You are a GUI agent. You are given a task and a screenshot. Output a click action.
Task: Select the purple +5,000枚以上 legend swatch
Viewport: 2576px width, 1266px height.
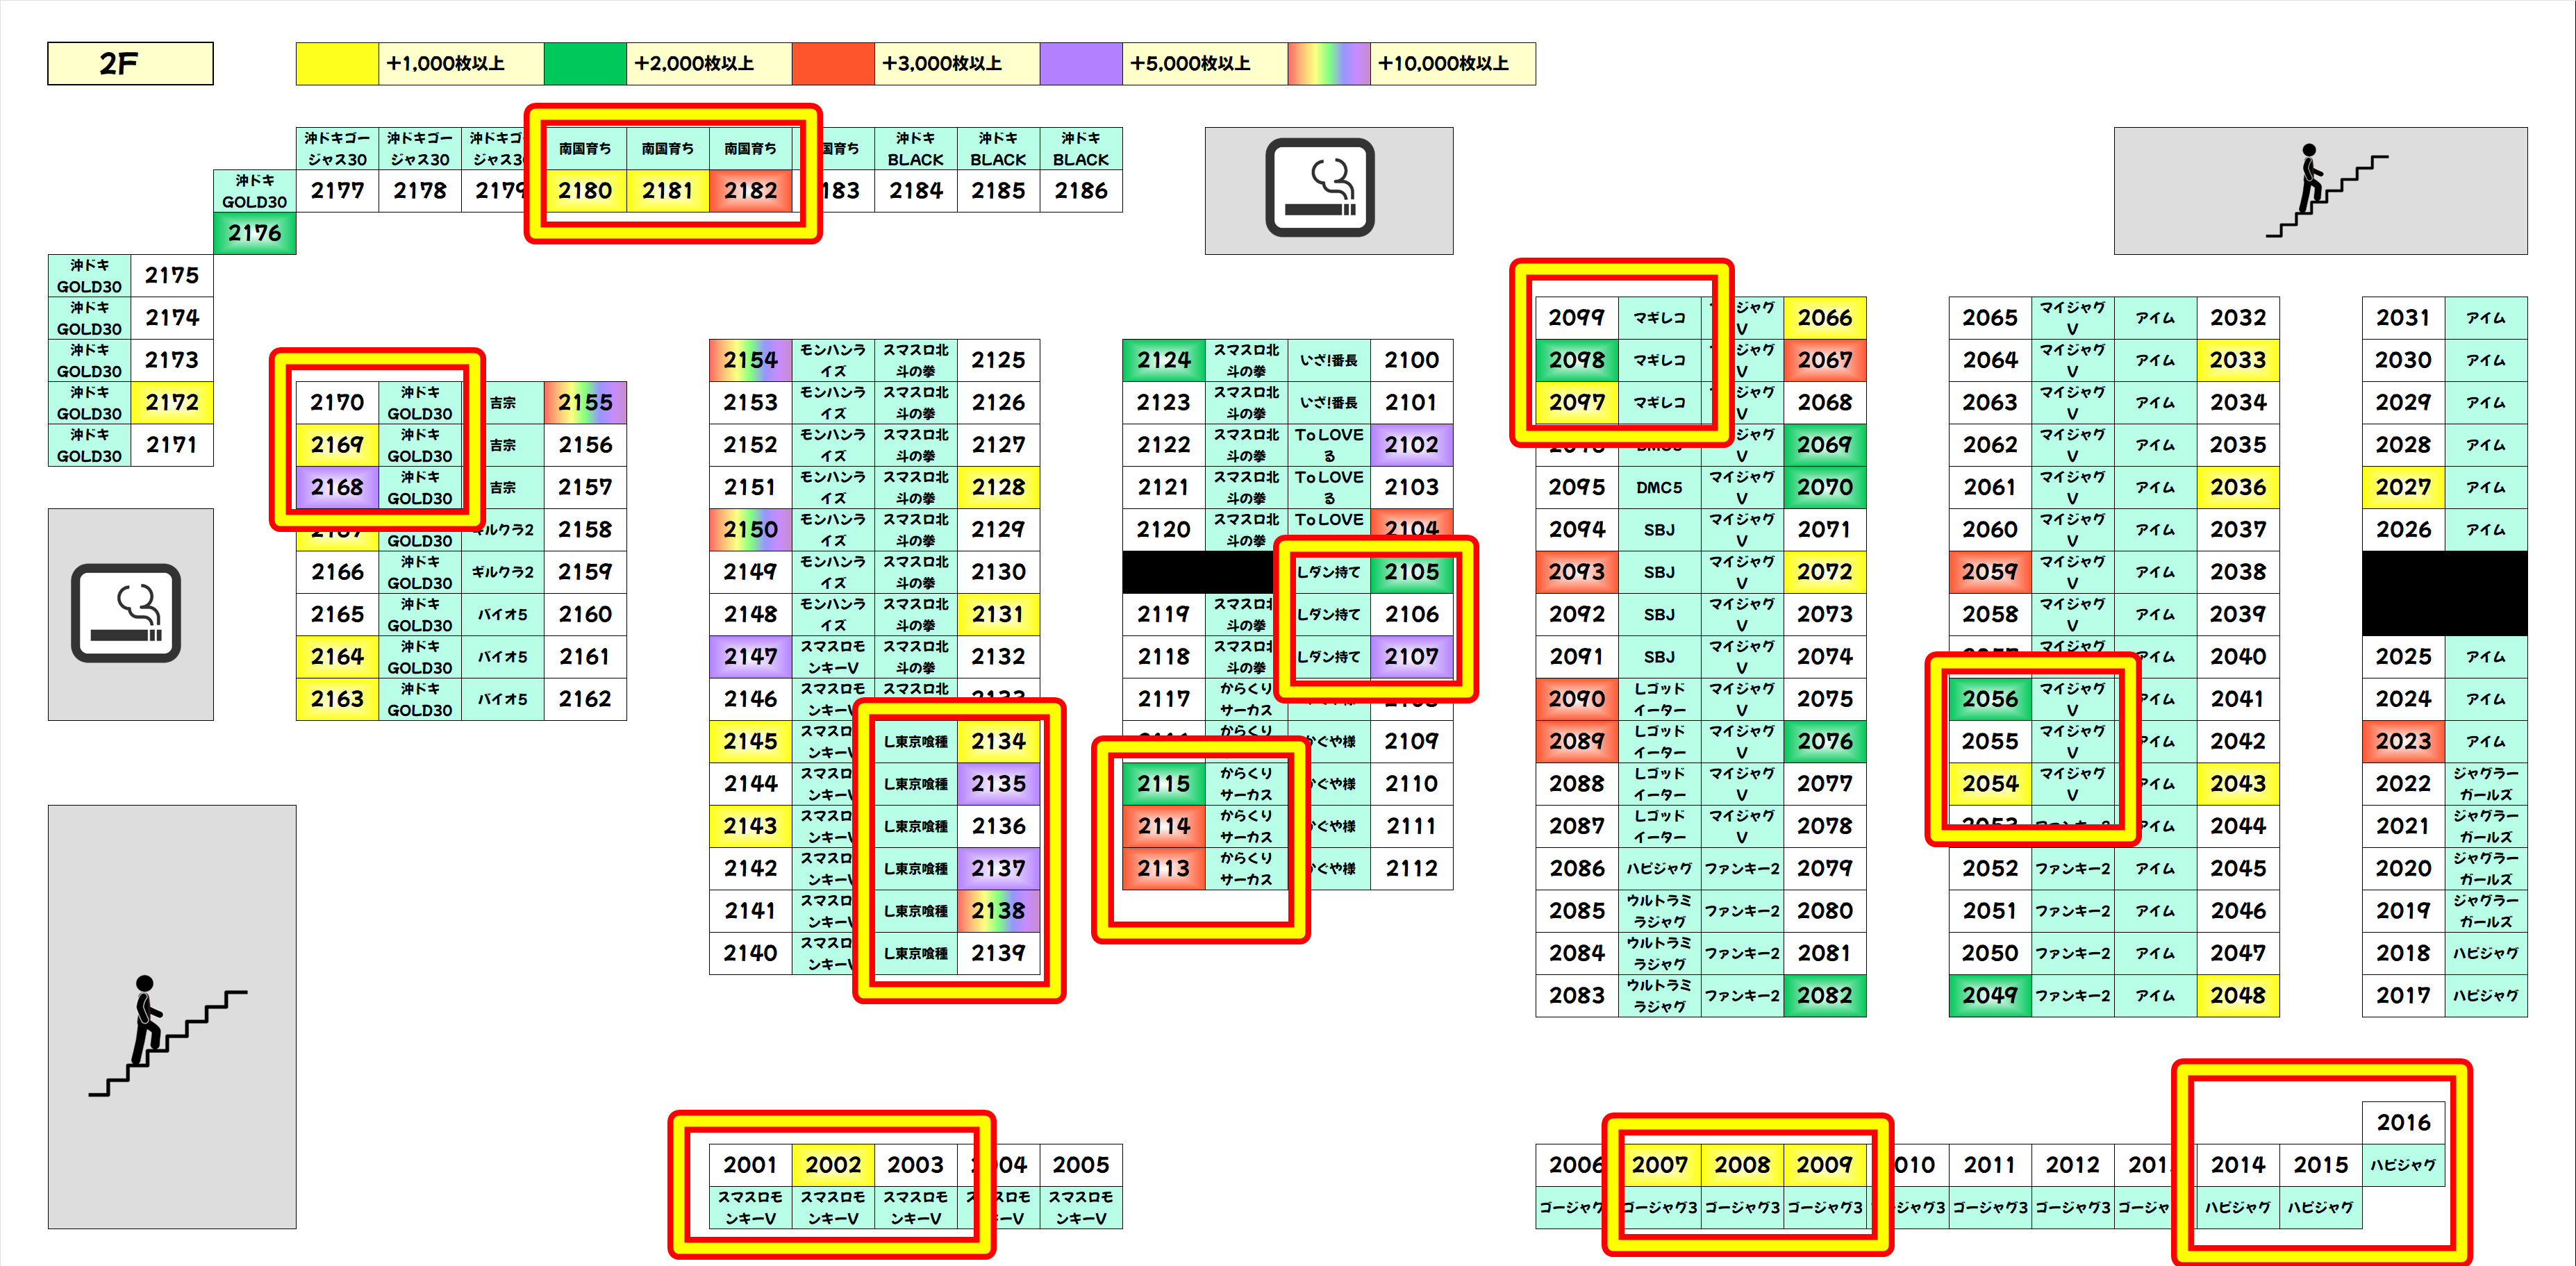point(1081,63)
